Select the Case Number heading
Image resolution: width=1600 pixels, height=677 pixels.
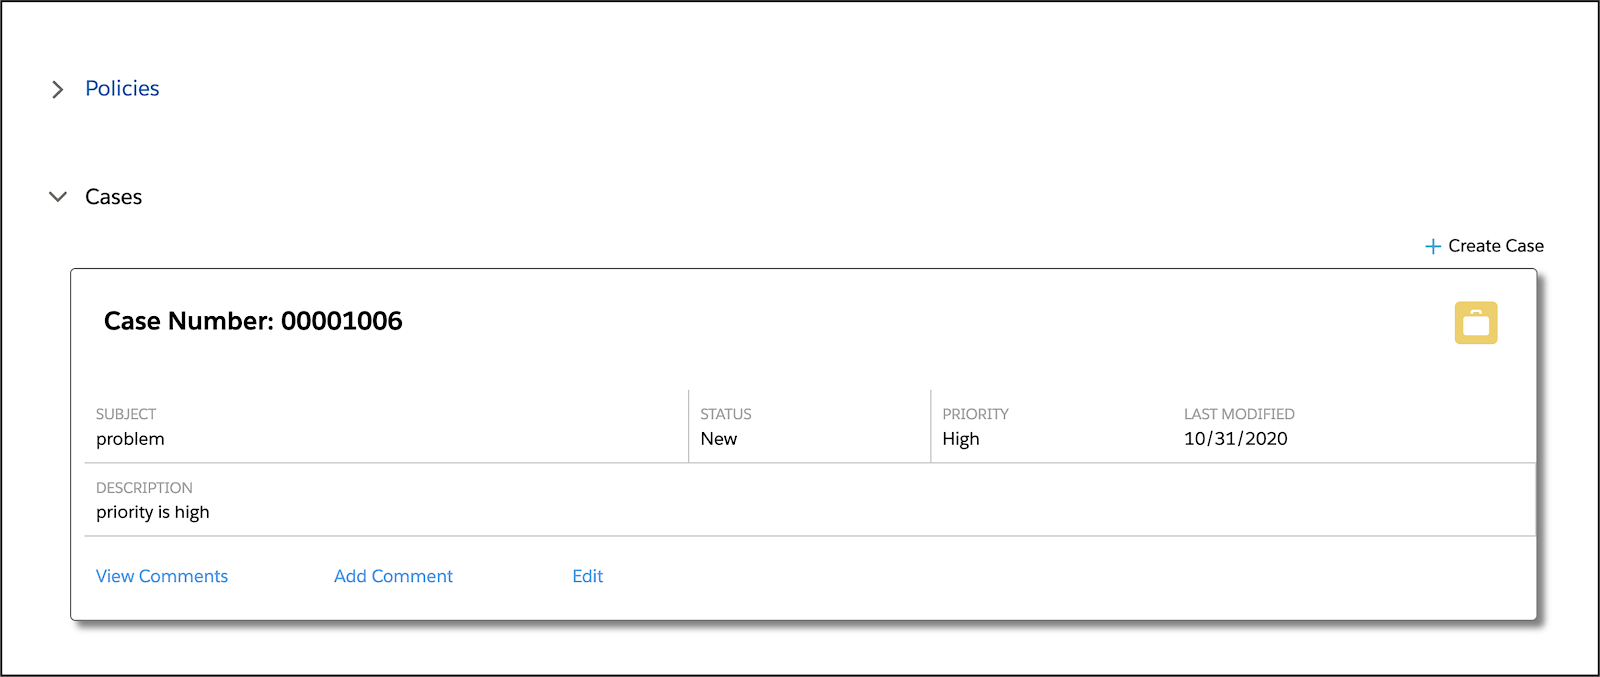click(x=253, y=321)
